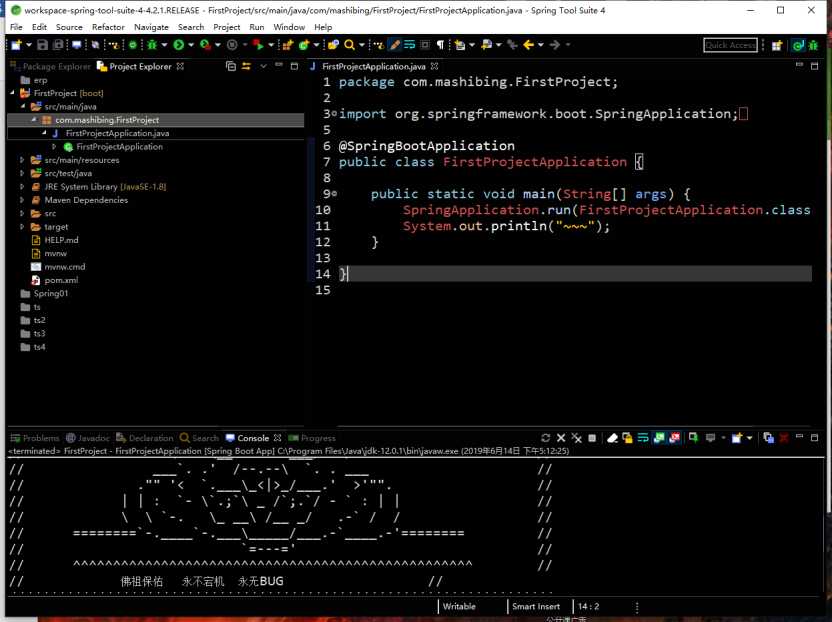The height and width of the screenshot is (622, 832).
Task: Click the Relaunch refresh icon in console
Action: [x=545, y=438]
